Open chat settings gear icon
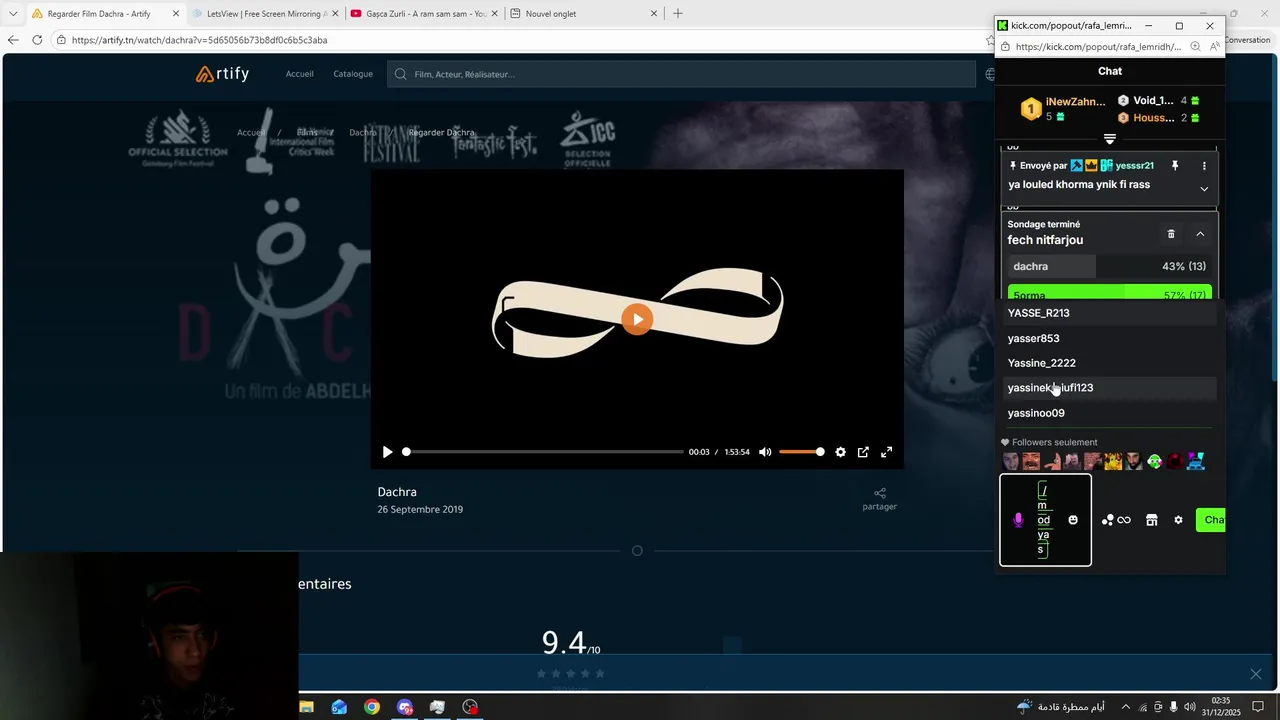The image size is (1280, 720). (1178, 520)
